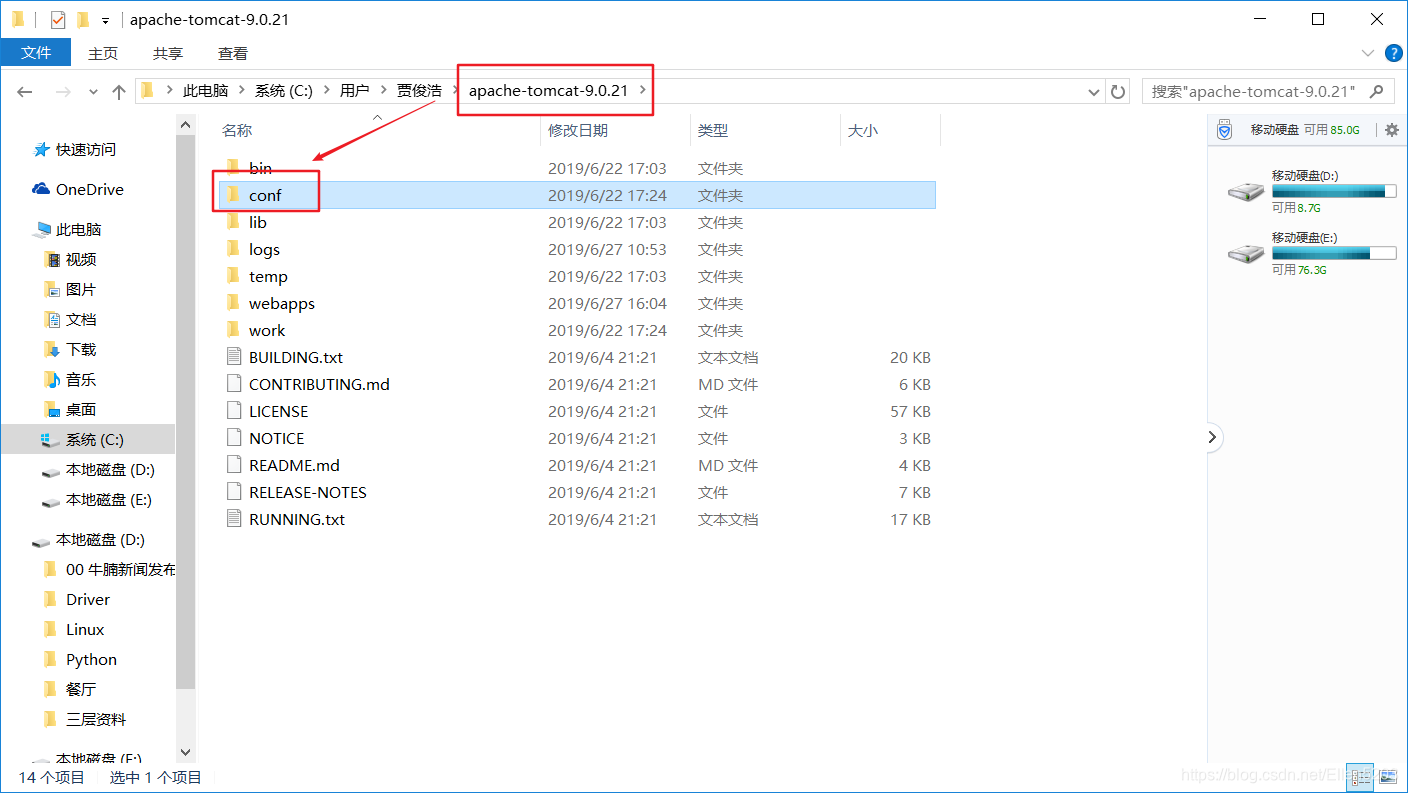The width and height of the screenshot is (1408, 793).
Task: Open 下载 in navigation pane
Action: pos(81,349)
